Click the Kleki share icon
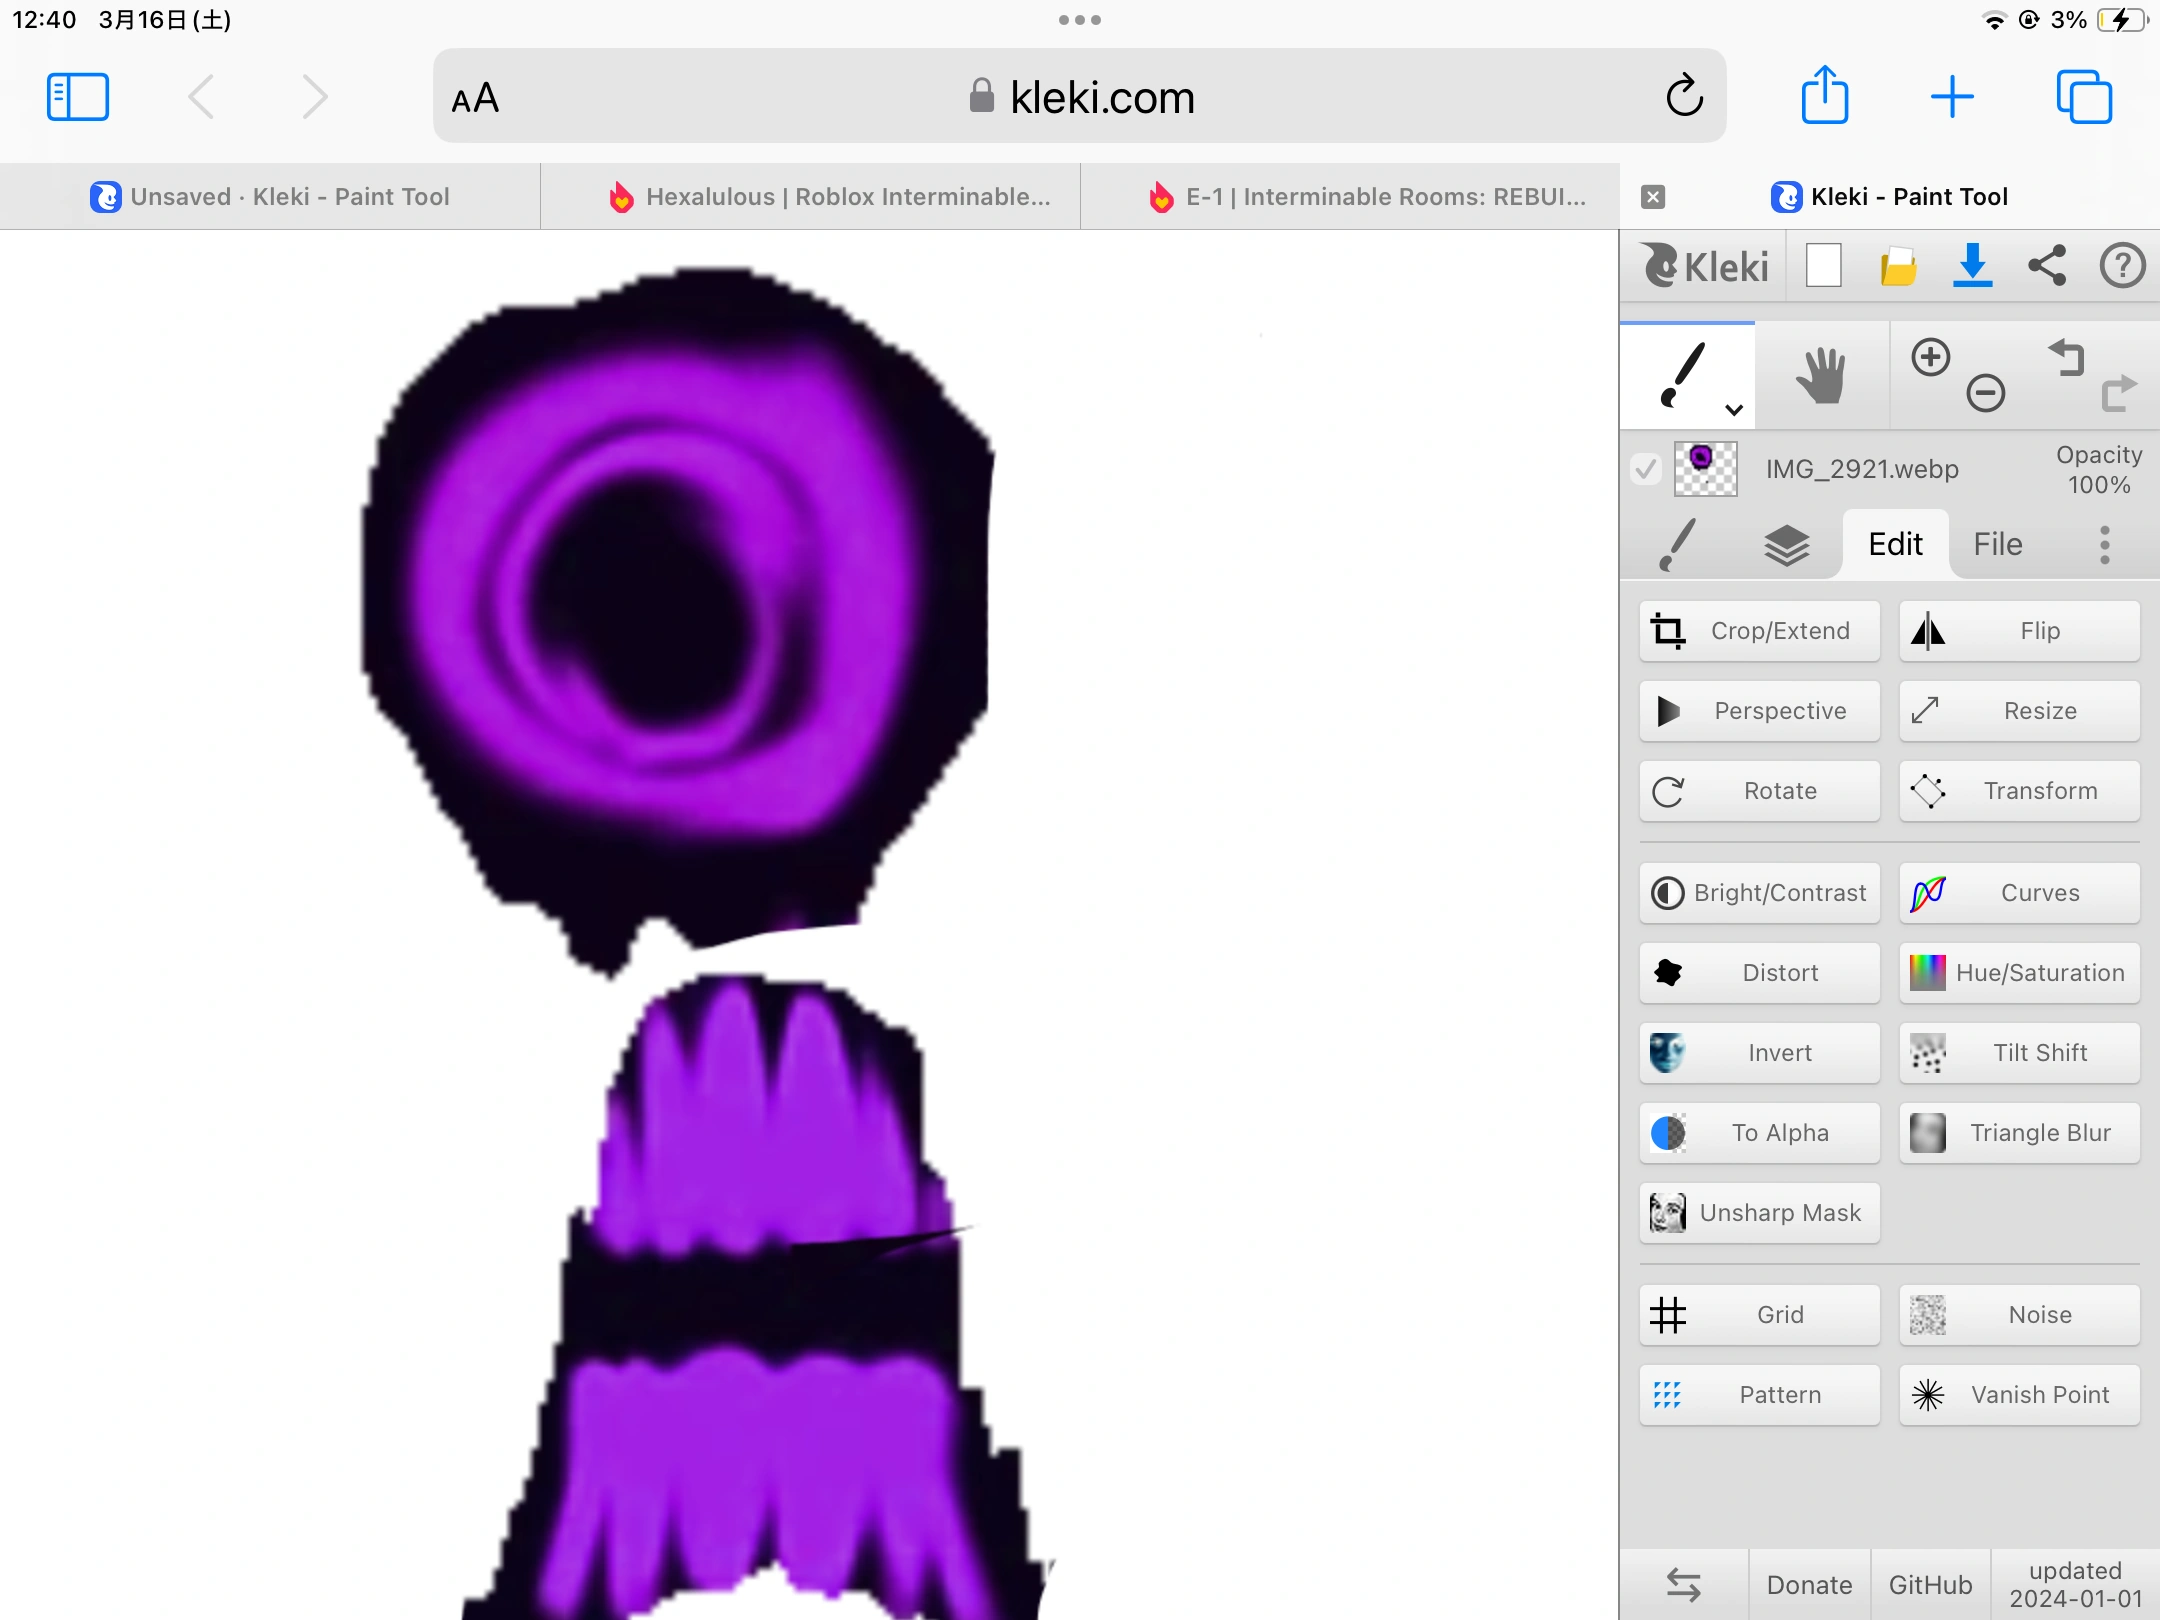The height and width of the screenshot is (1620, 2160). [2047, 266]
